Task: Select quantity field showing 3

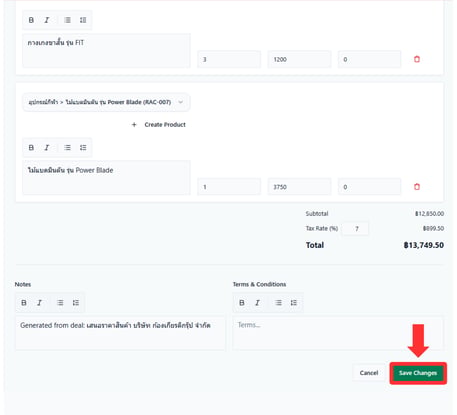Action: click(229, 59)
